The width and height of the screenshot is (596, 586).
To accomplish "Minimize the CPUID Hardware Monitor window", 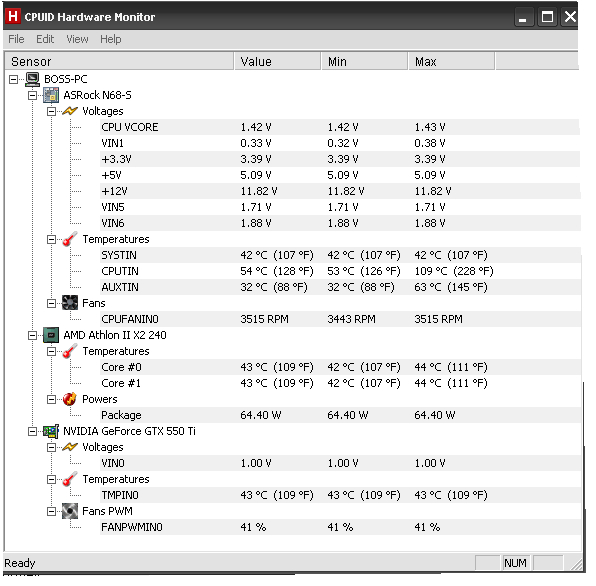I will click(523, 17).
